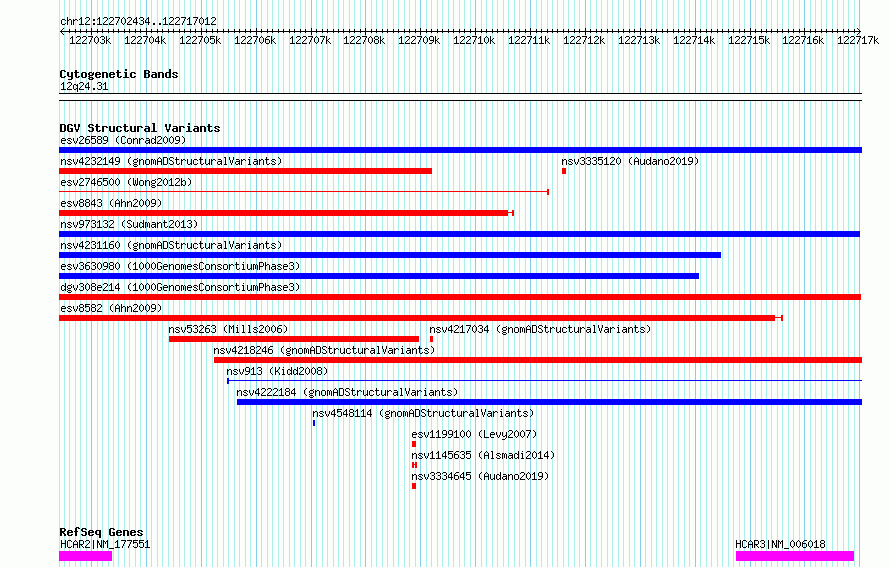Open esv8582 (Ahn2009) variant label
This screenshot has width=890, height=567.
pos(111,308)
